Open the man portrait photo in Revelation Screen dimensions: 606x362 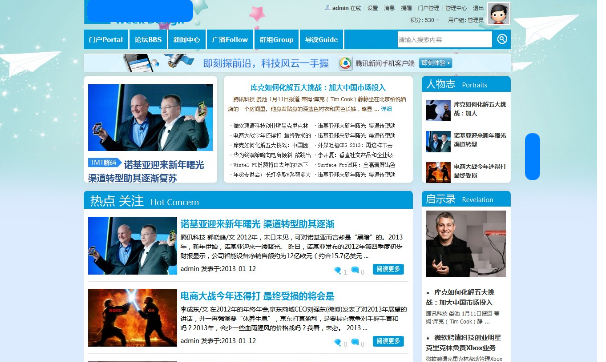[466, 244]
